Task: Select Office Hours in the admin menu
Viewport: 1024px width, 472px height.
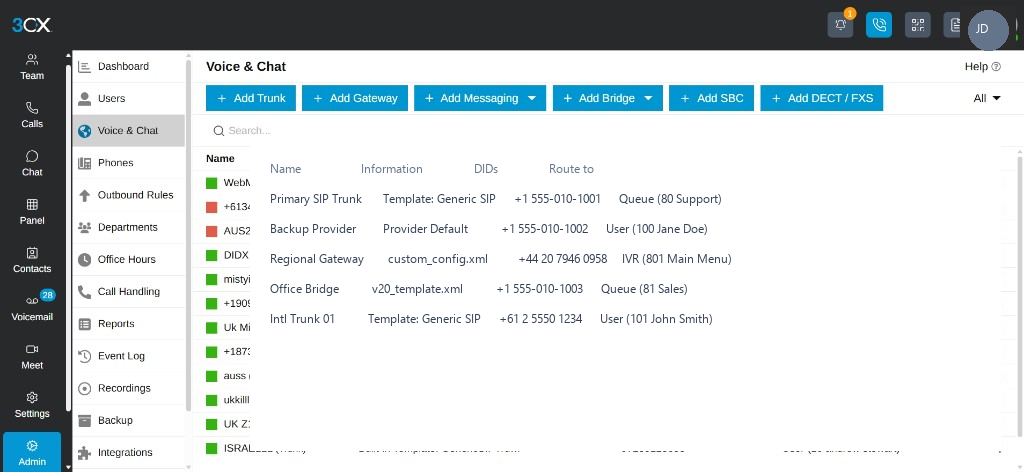Action: click(x=129, y=259)
